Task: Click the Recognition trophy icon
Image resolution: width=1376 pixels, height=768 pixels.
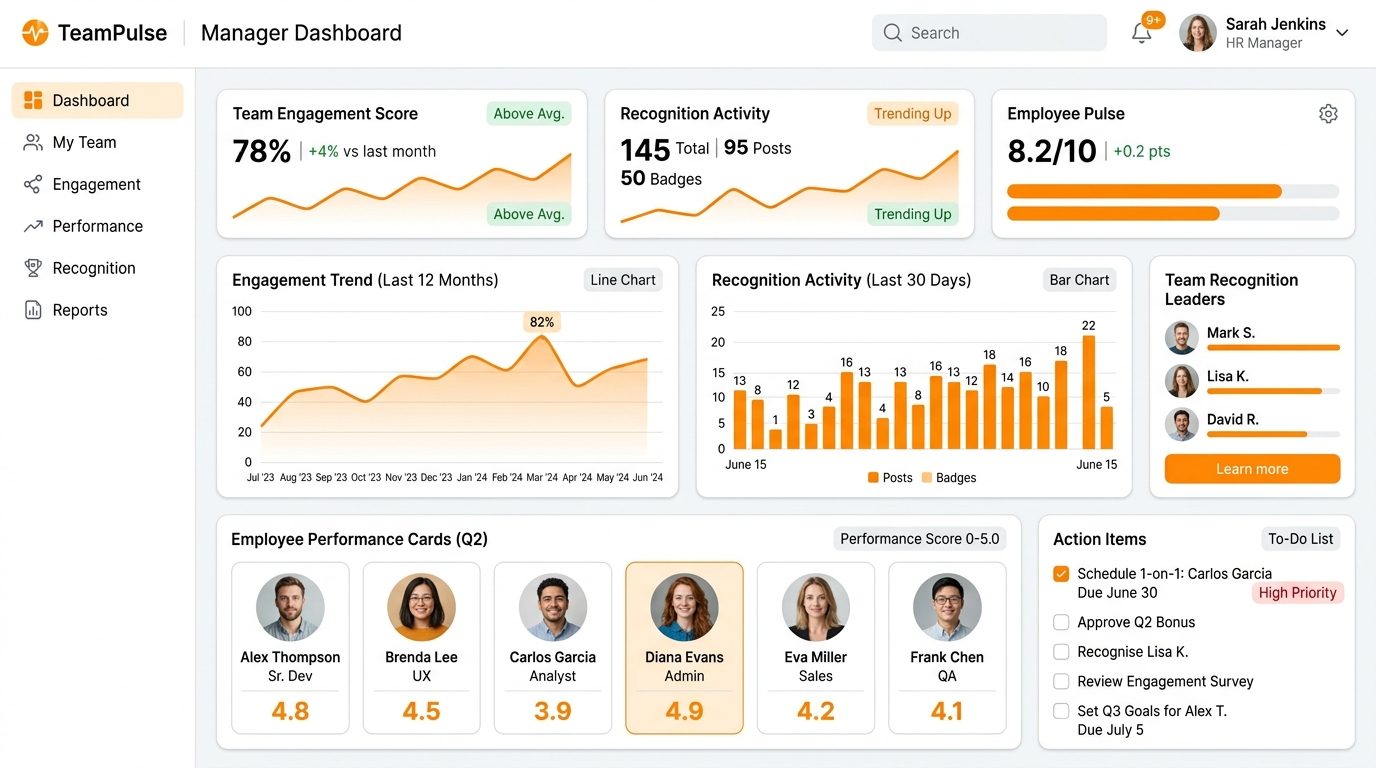Action: 33,268
